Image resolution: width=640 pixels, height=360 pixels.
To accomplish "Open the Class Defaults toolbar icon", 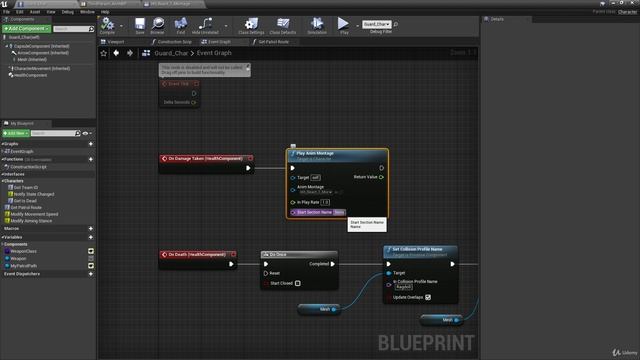I will (x=282, y=24).
